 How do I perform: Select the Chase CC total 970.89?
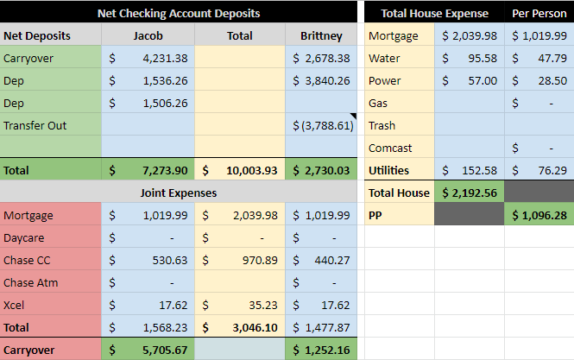click(240, 259)
